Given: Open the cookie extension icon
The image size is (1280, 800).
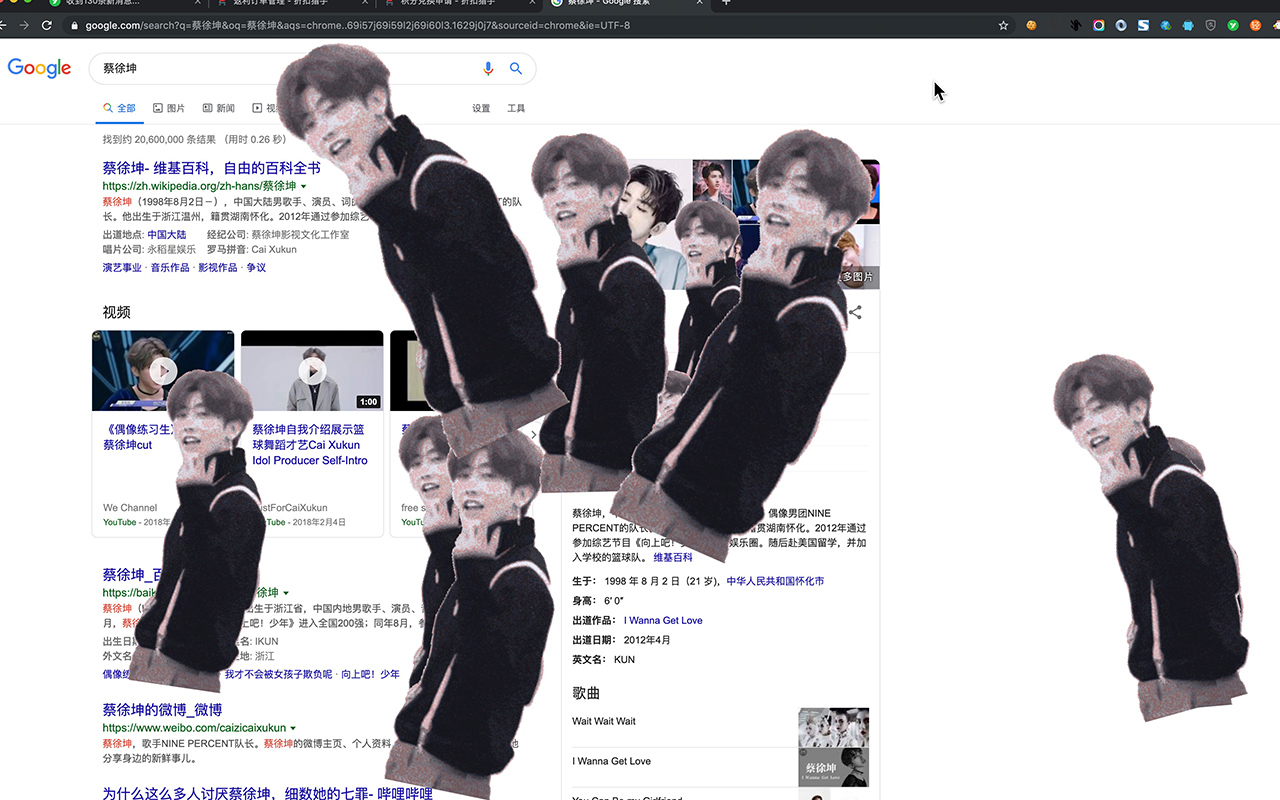Looking at the screenshot, I should 1031,25.
